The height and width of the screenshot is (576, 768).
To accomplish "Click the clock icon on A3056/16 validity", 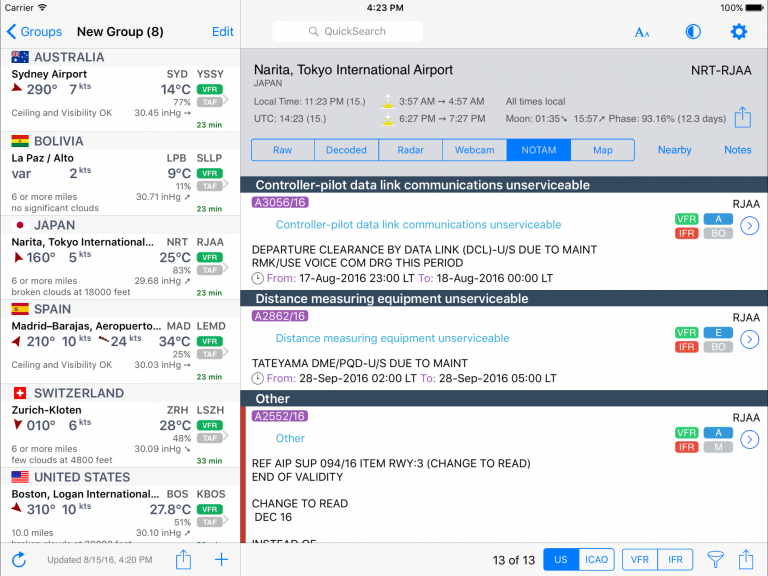I will coord(257,279).
